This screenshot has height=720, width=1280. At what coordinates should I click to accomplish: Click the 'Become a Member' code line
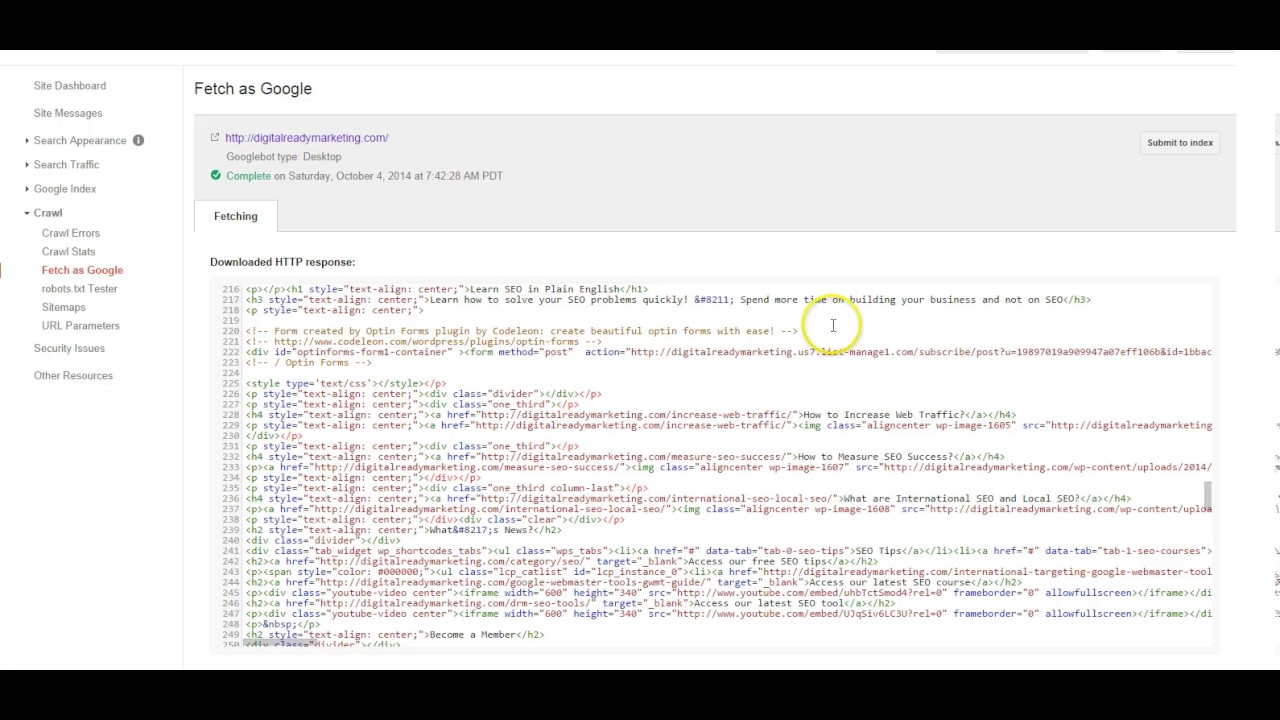(x=395, y=635)
